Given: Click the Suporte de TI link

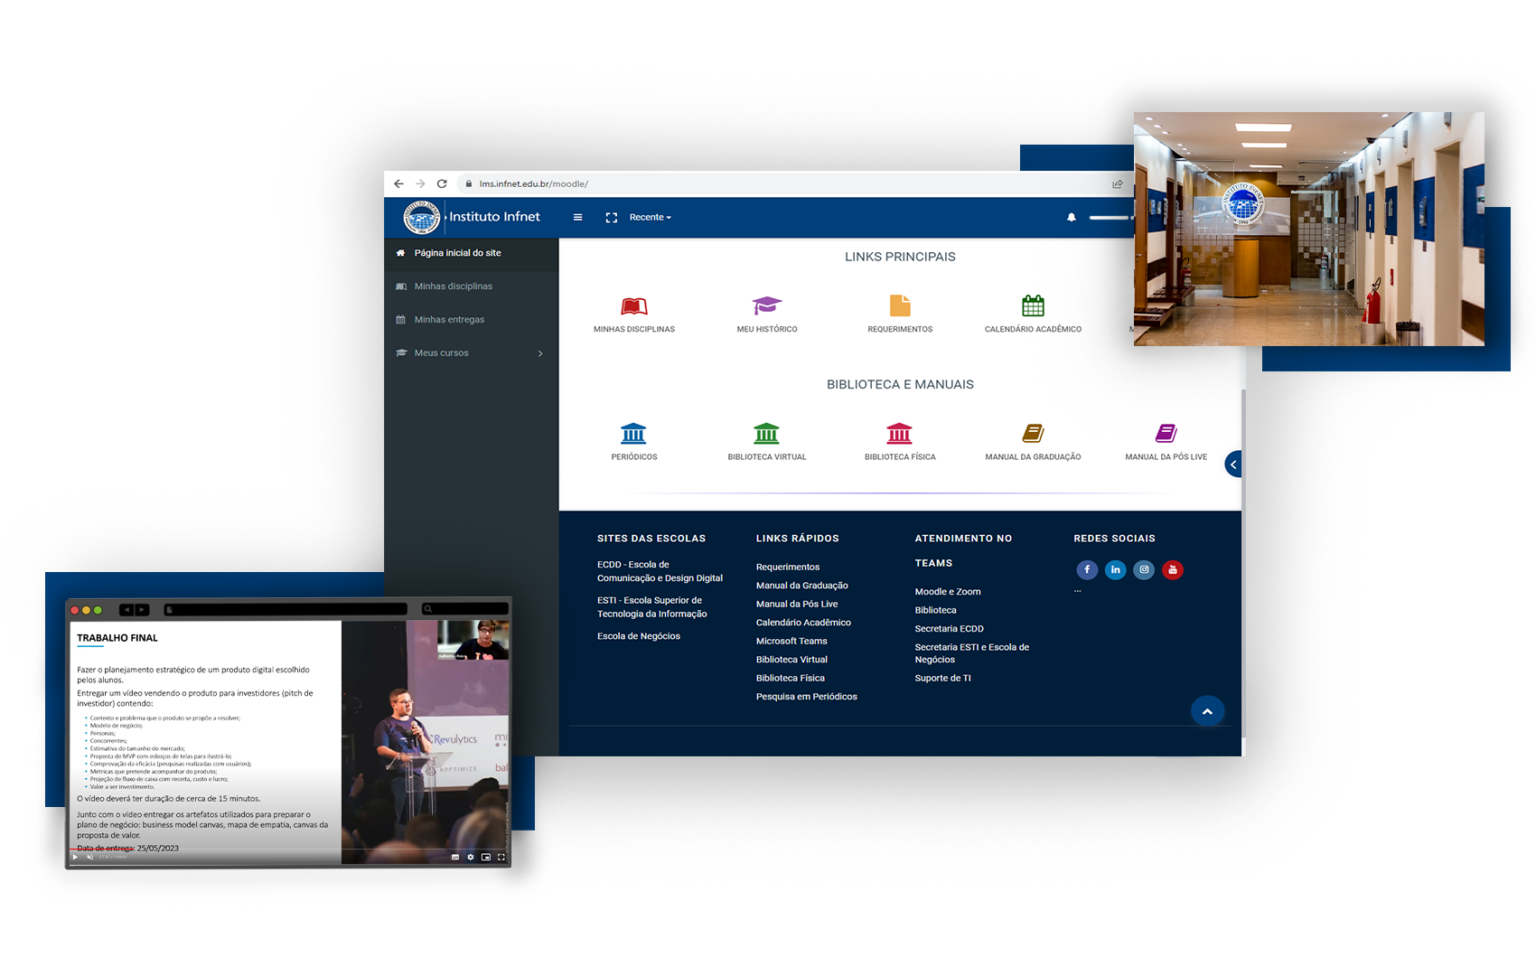Looking at the screenshot, I should [x=942, y=678].
